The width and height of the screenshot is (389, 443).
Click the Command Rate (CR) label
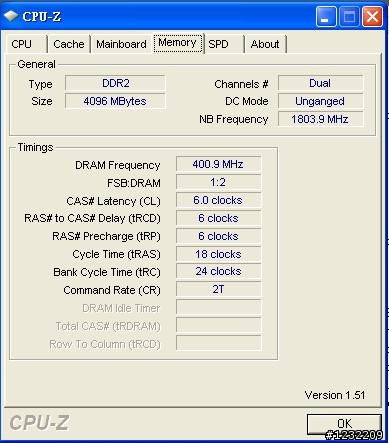point(112,291)
